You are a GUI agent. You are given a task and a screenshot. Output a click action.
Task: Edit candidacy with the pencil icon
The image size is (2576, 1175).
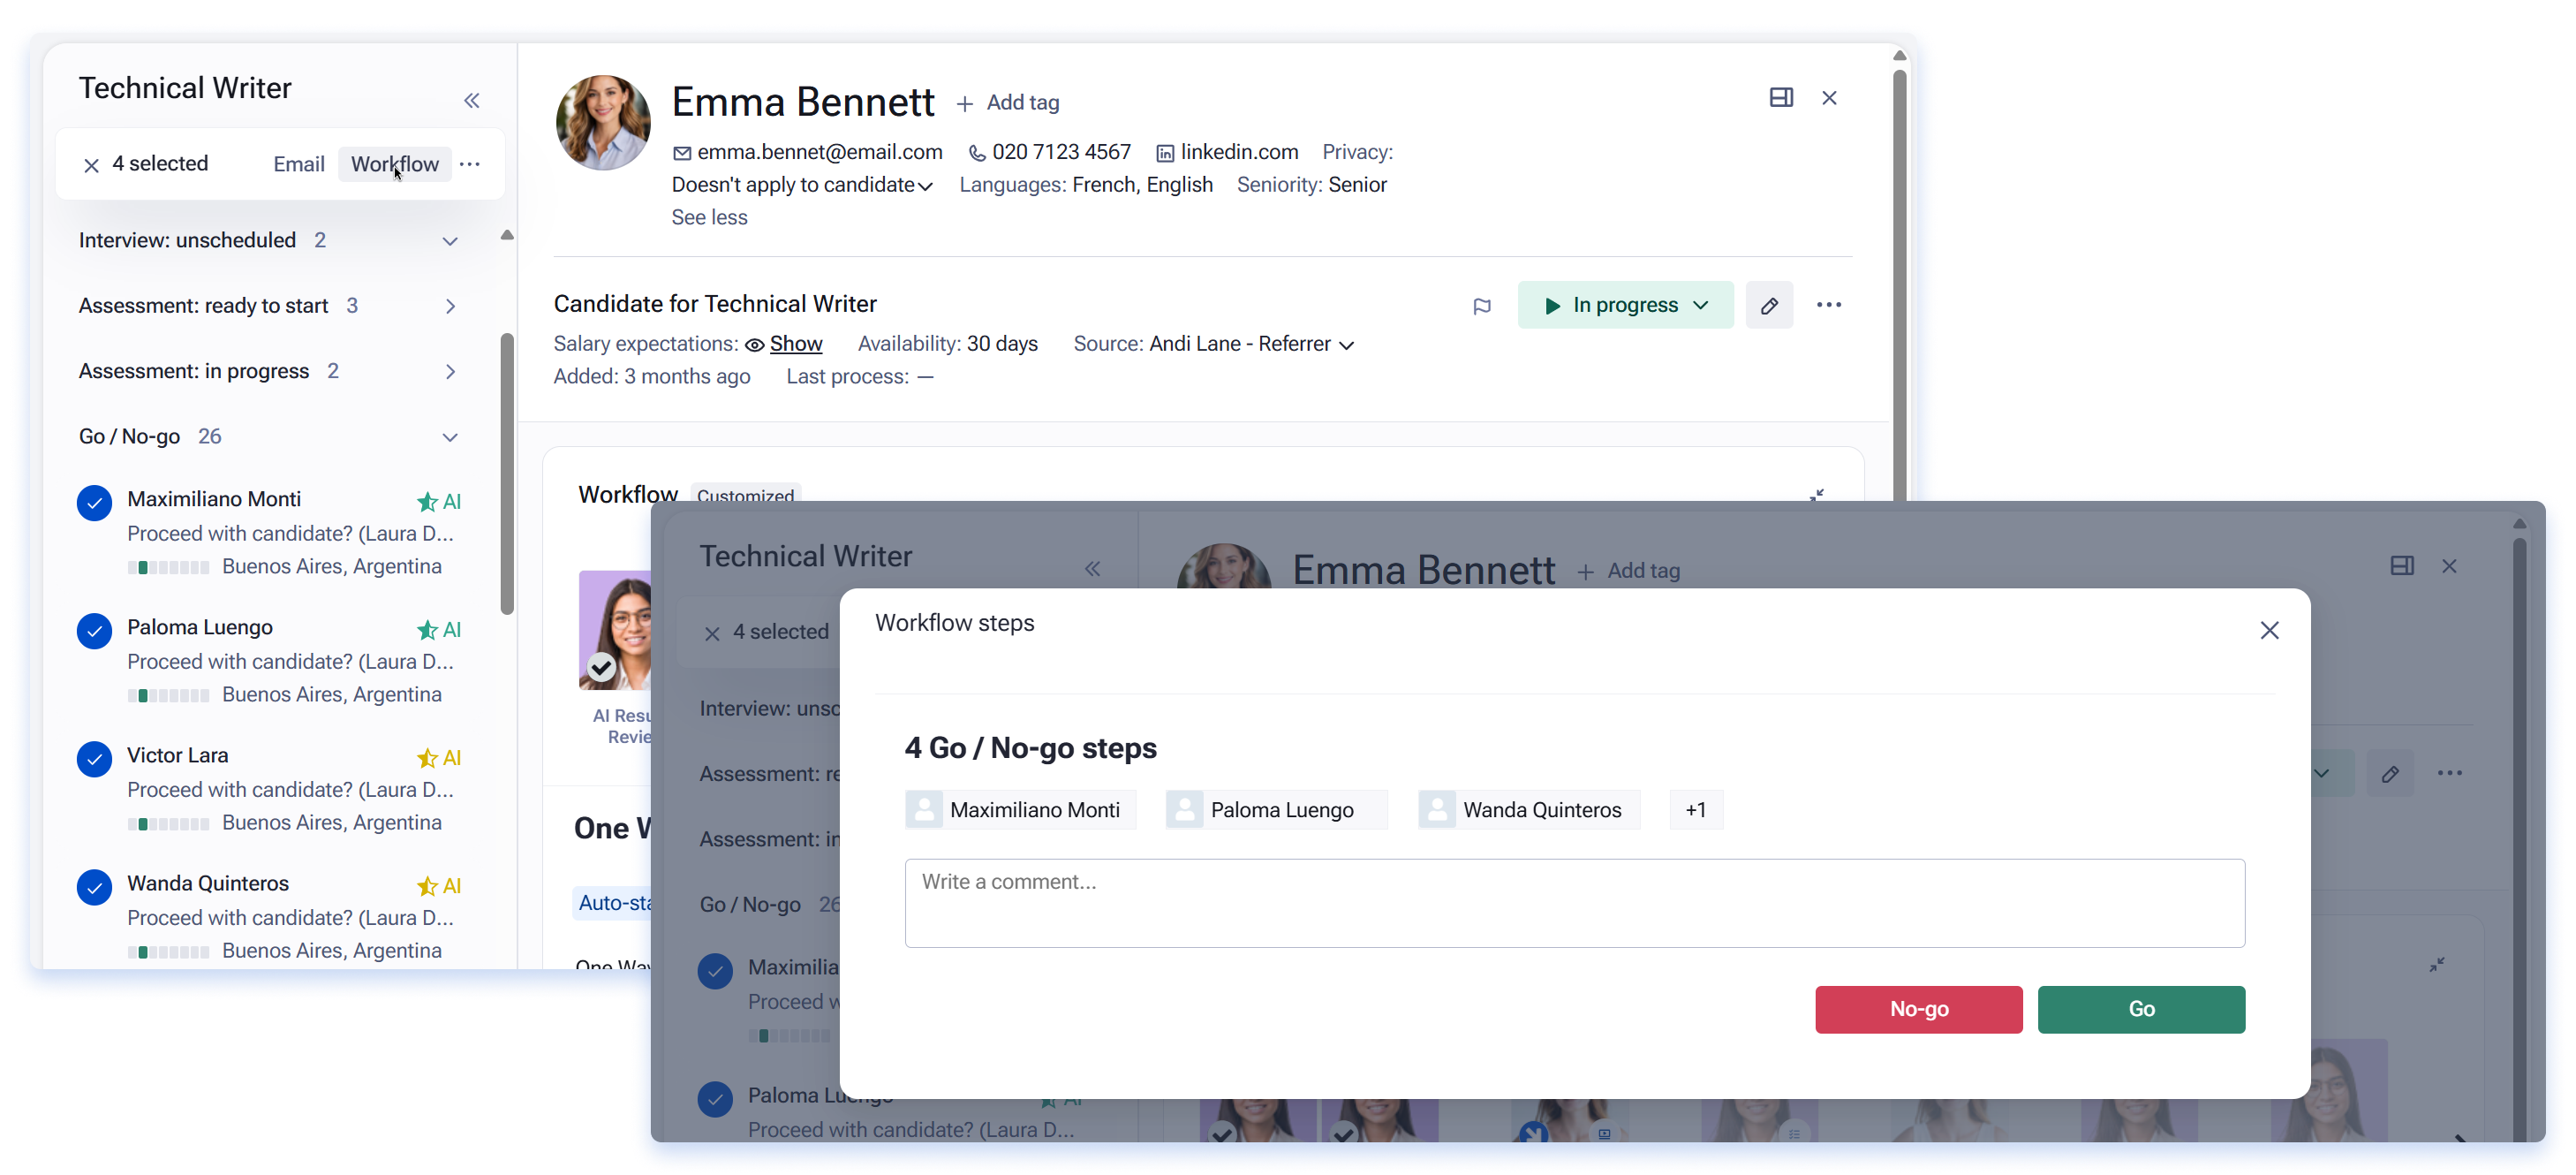pos(1769,305)
